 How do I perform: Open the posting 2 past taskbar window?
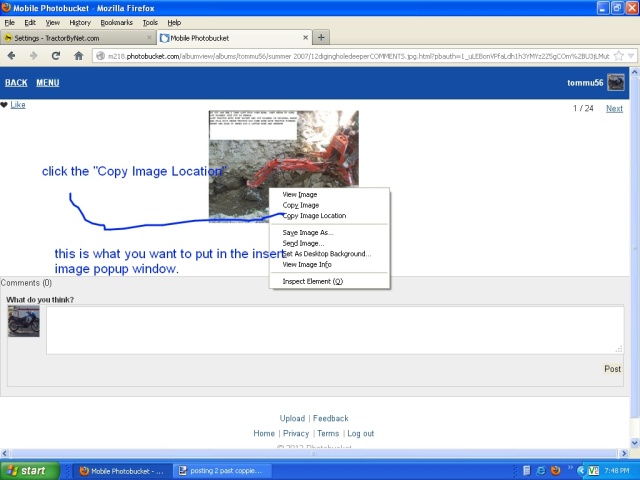pos(223,470)
